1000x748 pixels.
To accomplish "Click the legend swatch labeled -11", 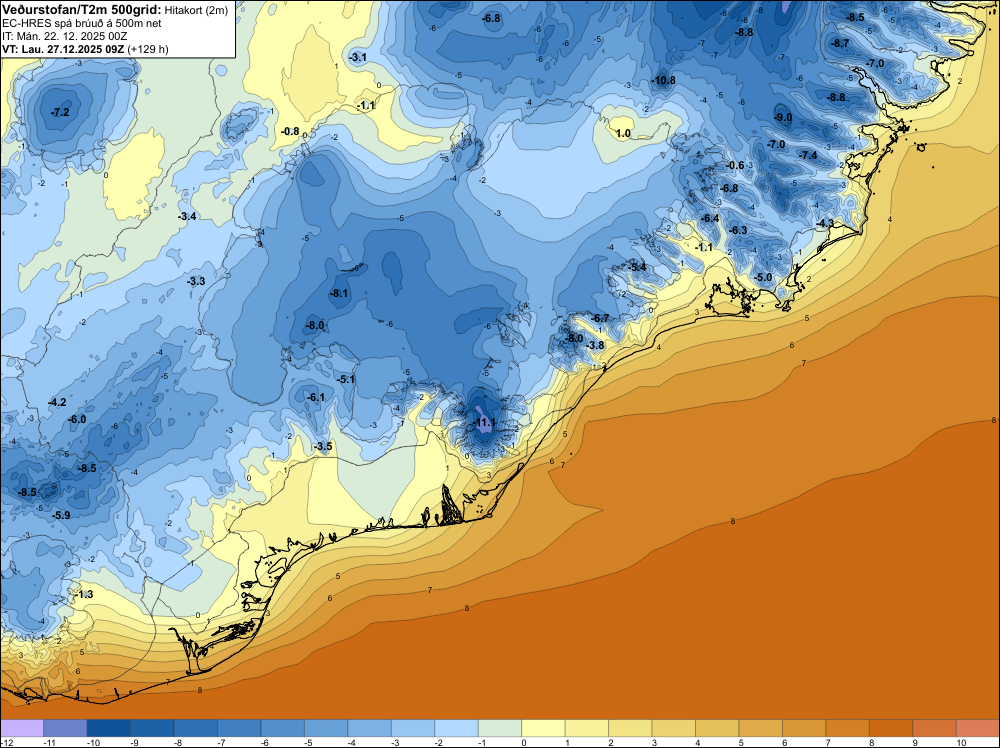I will click(x=65, y=728).
